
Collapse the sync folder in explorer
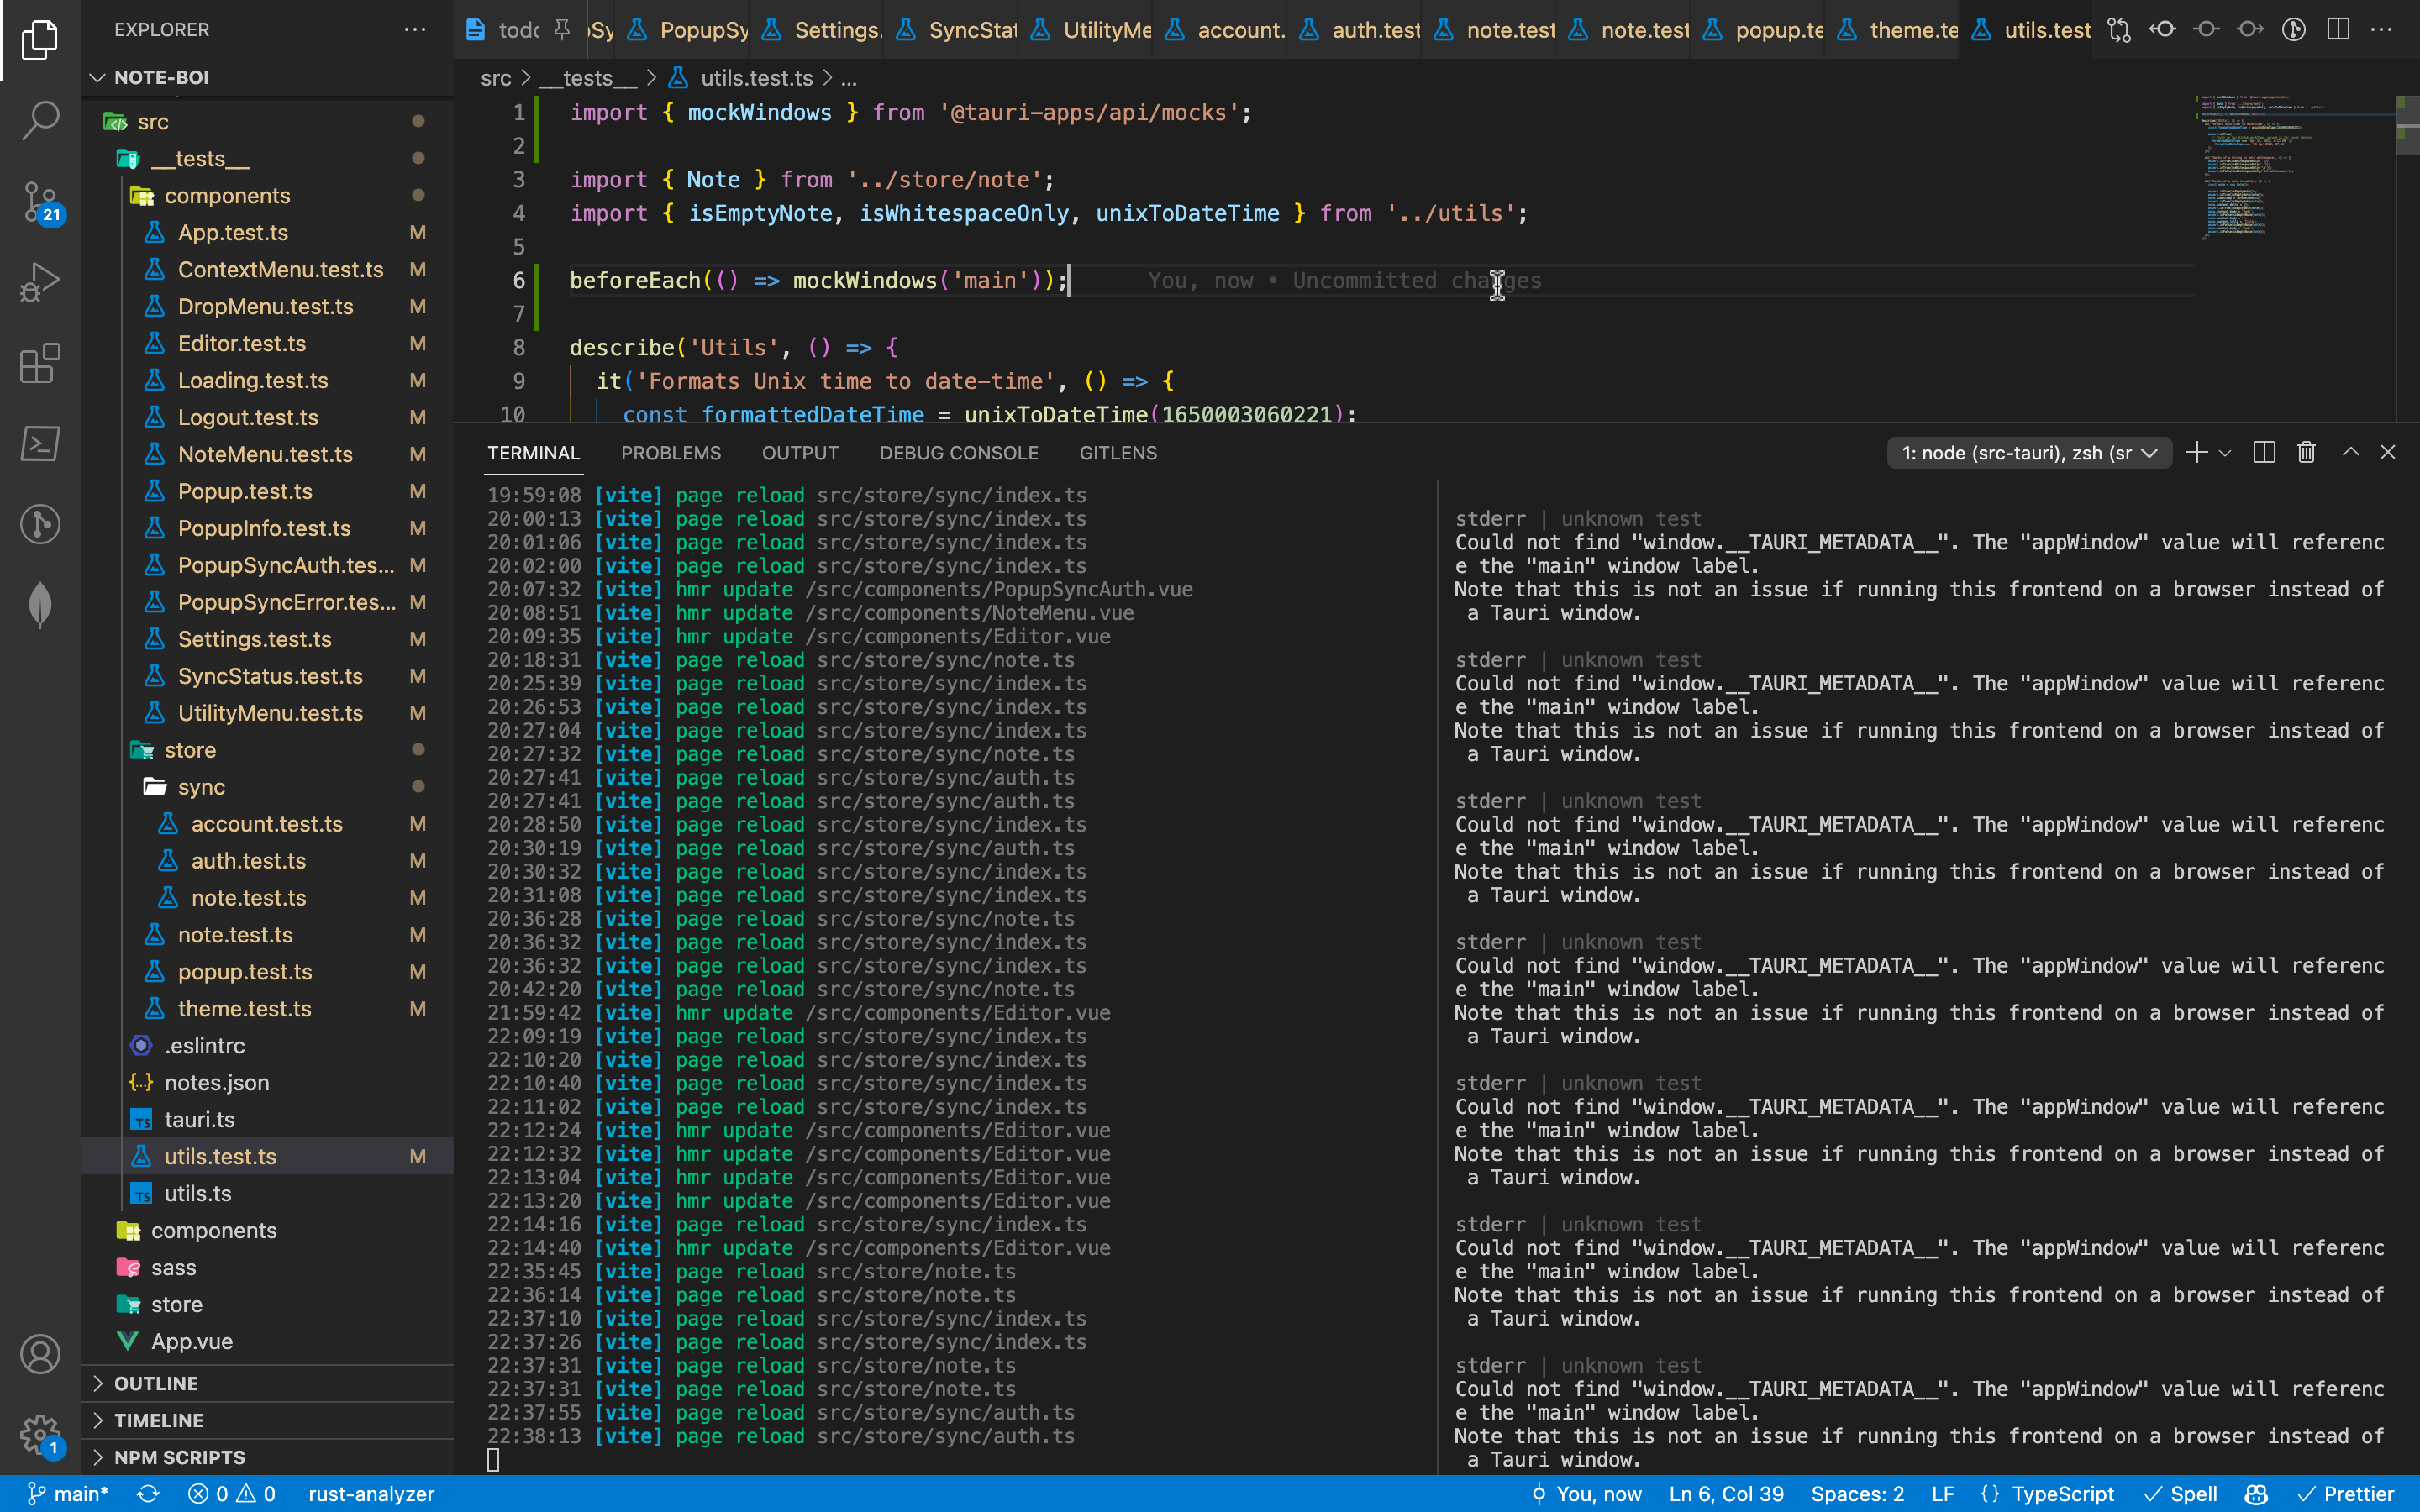pos(201,787)
